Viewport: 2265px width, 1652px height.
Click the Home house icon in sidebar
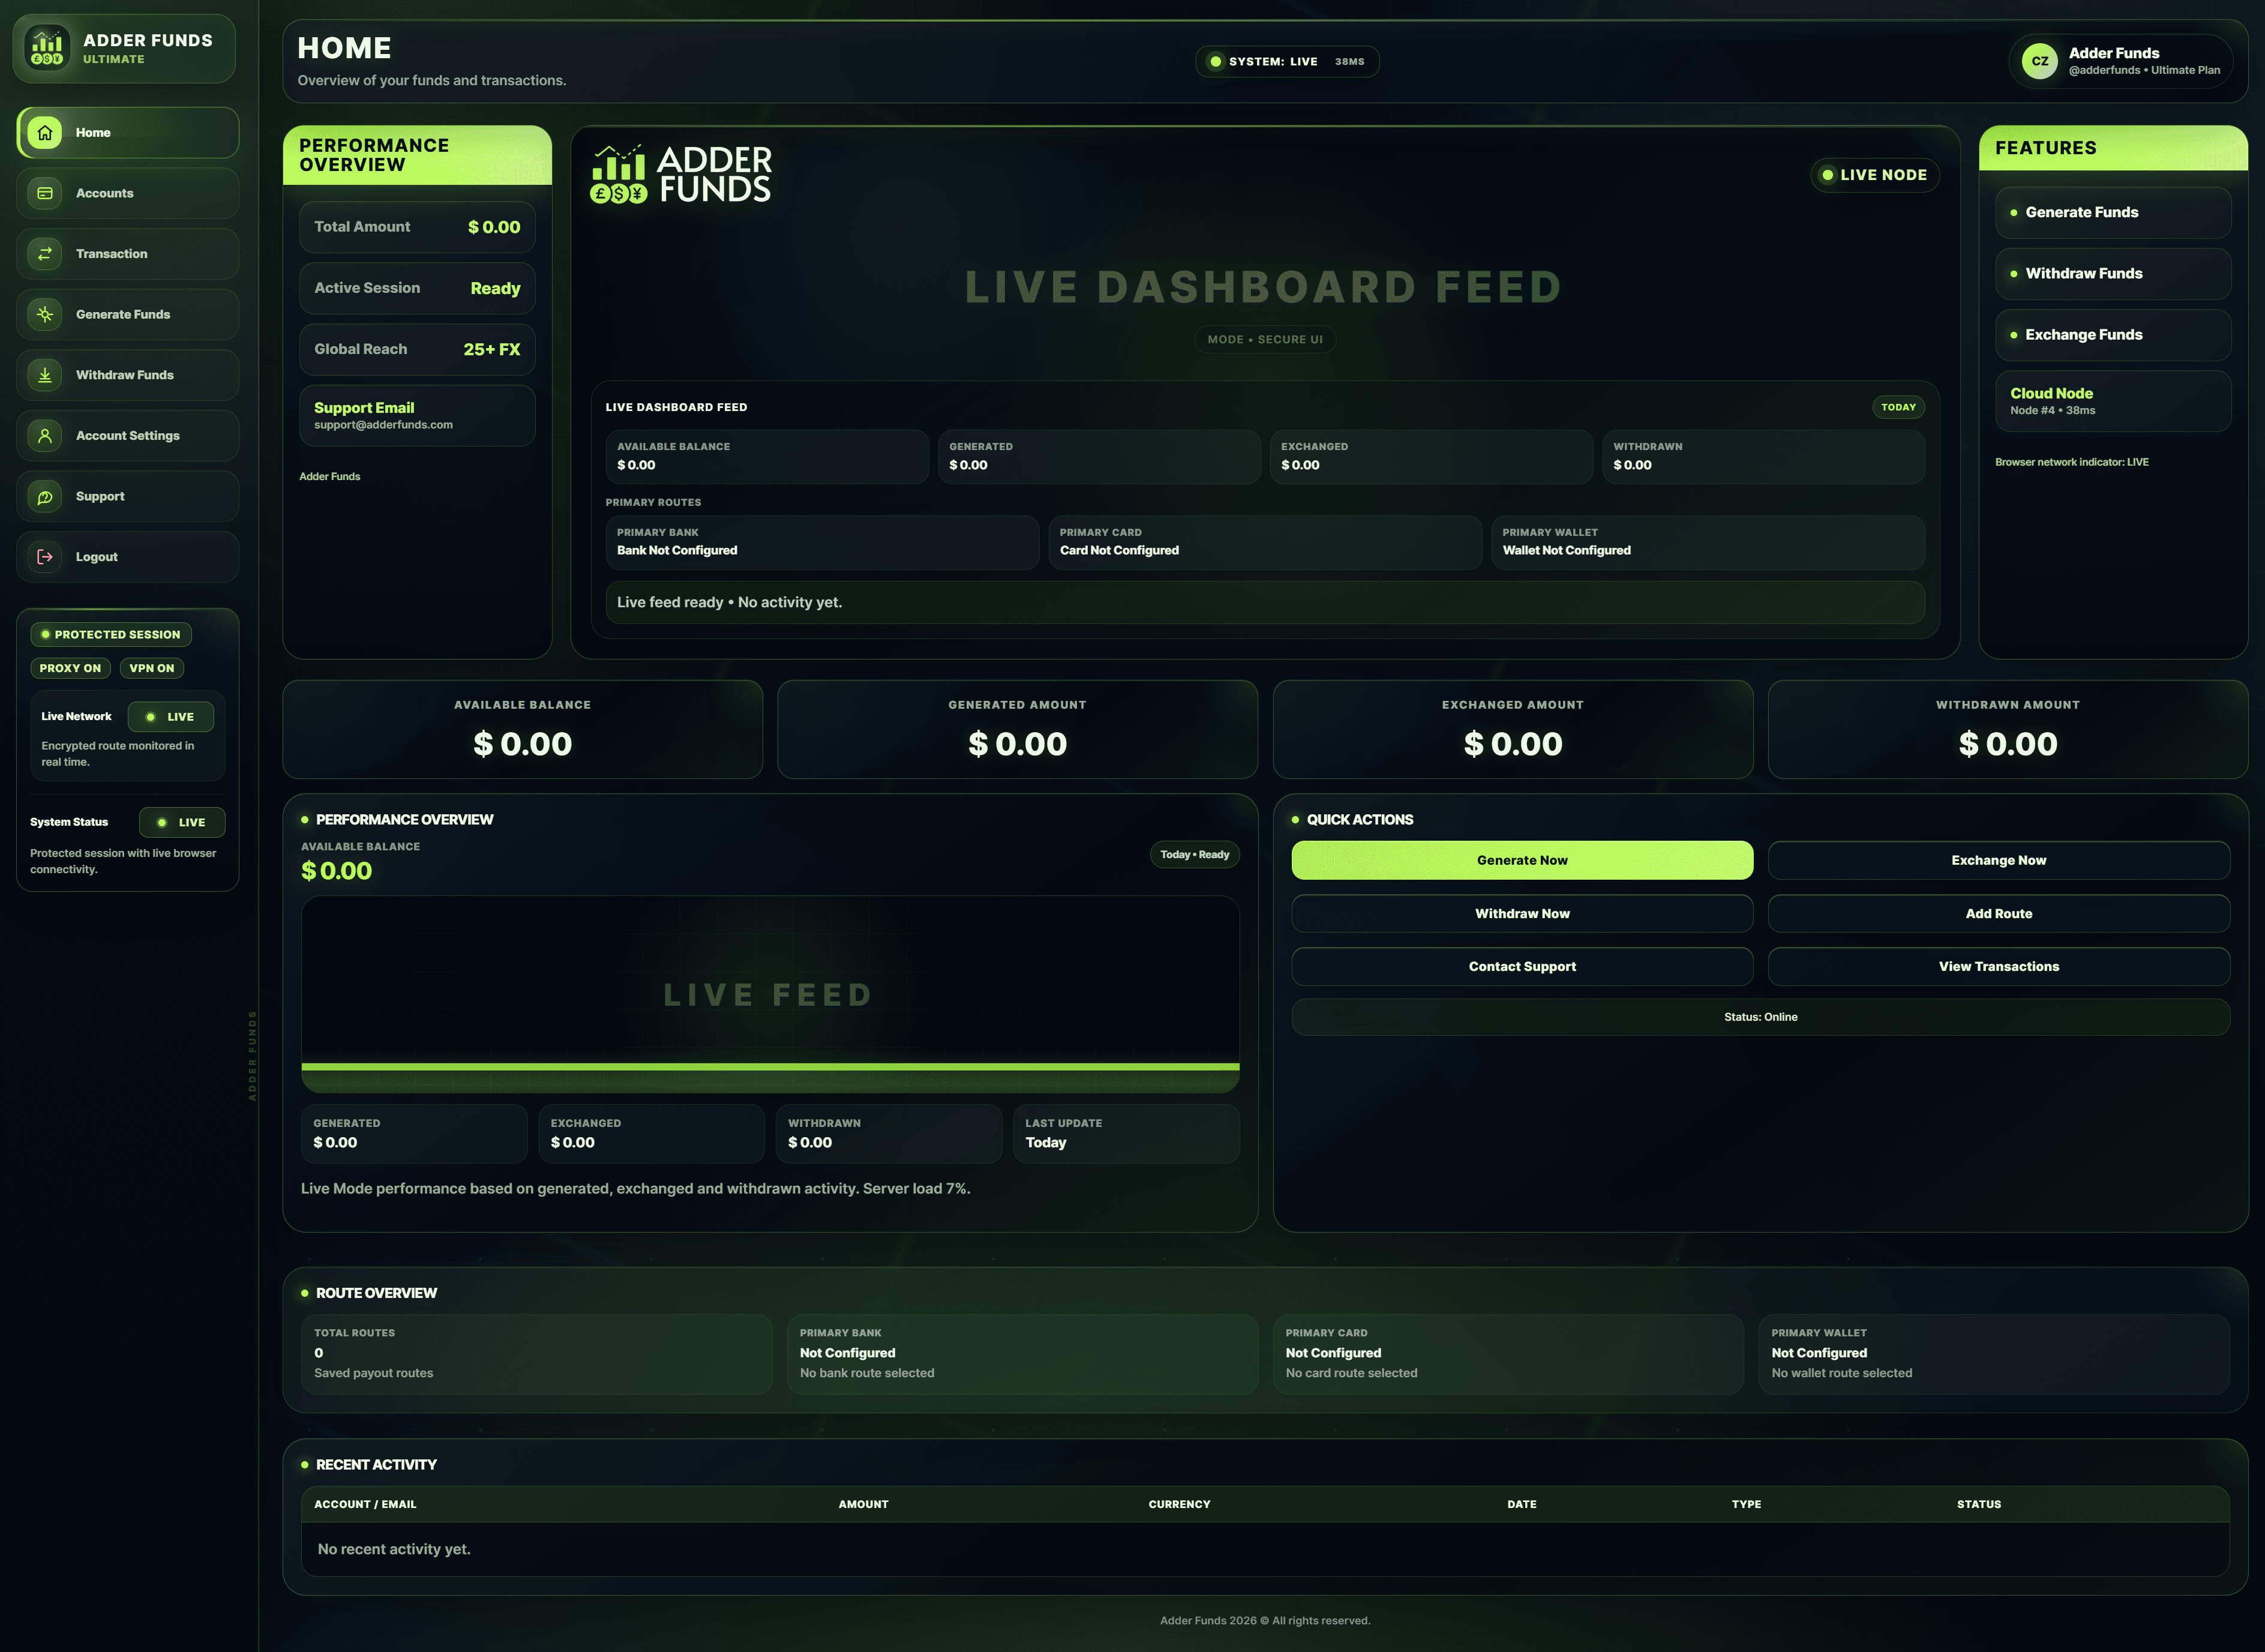point(45,132)
